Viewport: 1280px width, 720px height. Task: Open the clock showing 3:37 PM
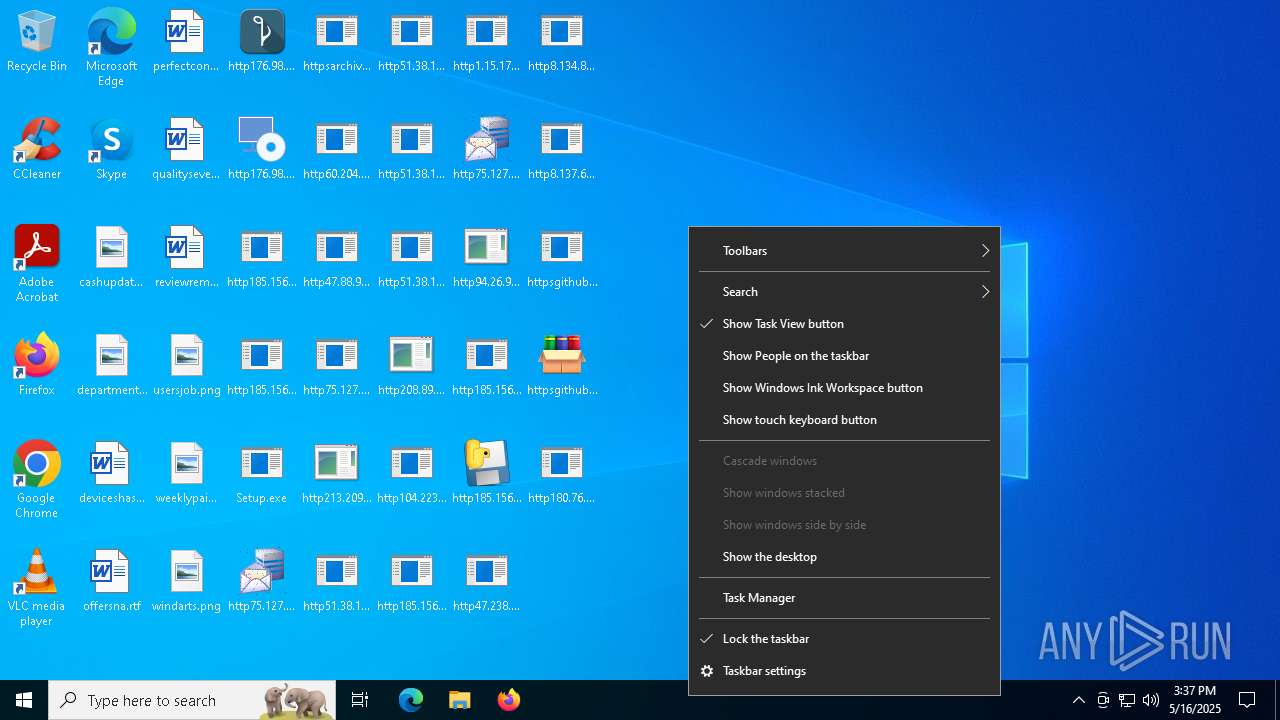click(x=1195, y=700)
